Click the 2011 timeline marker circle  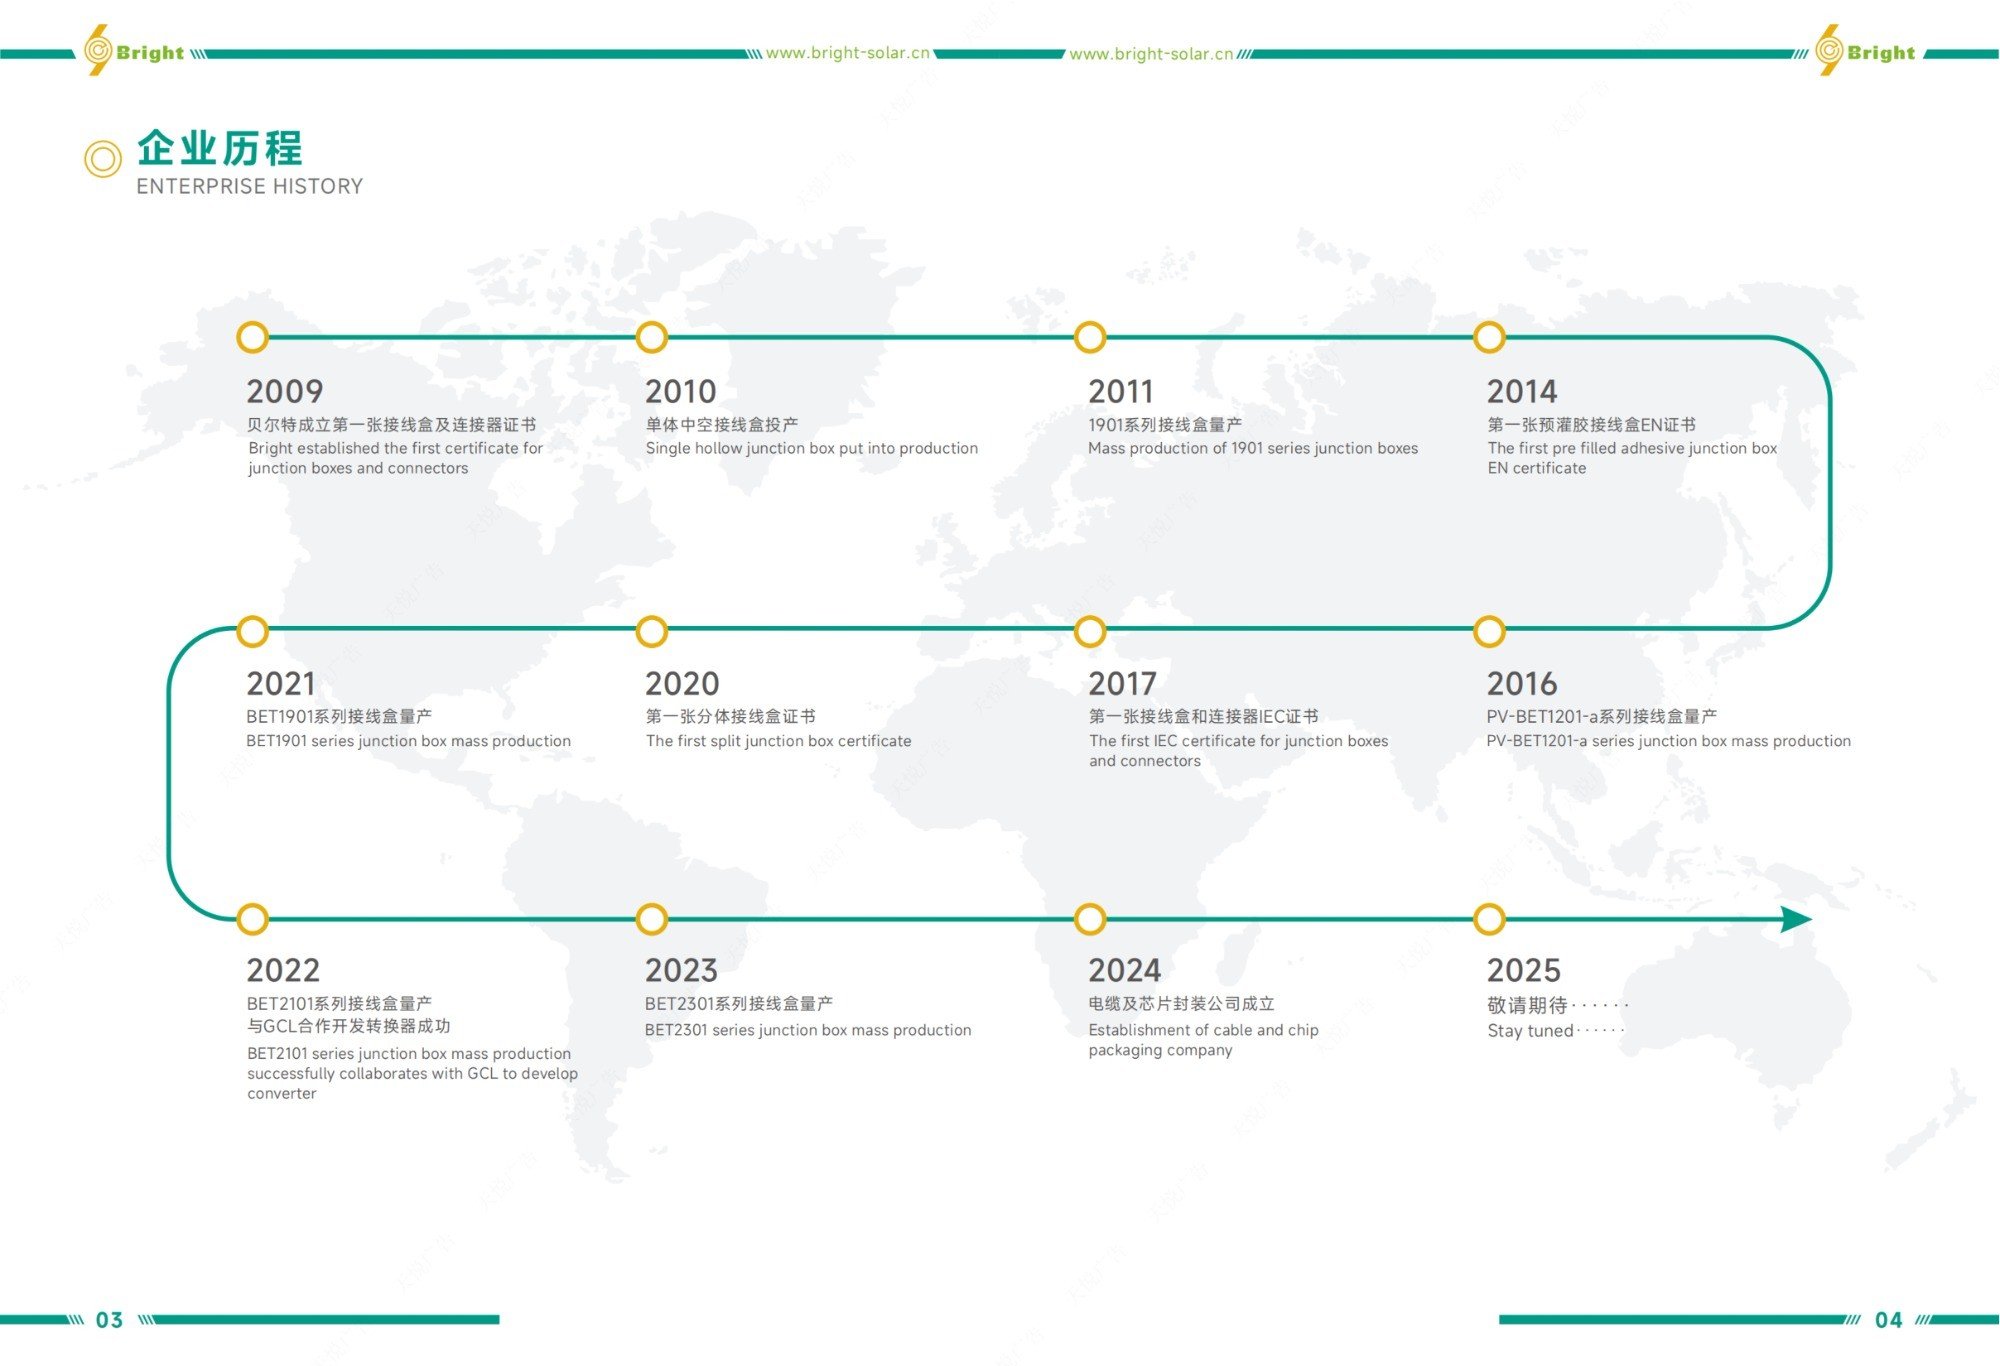coord(1089,337)
